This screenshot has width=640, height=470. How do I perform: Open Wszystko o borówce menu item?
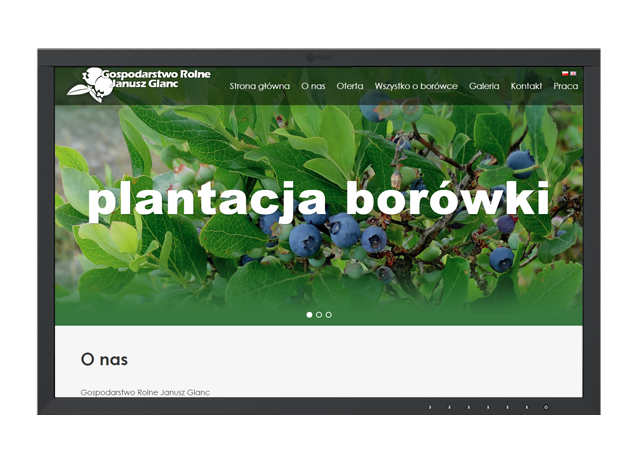tap(416, 87)
